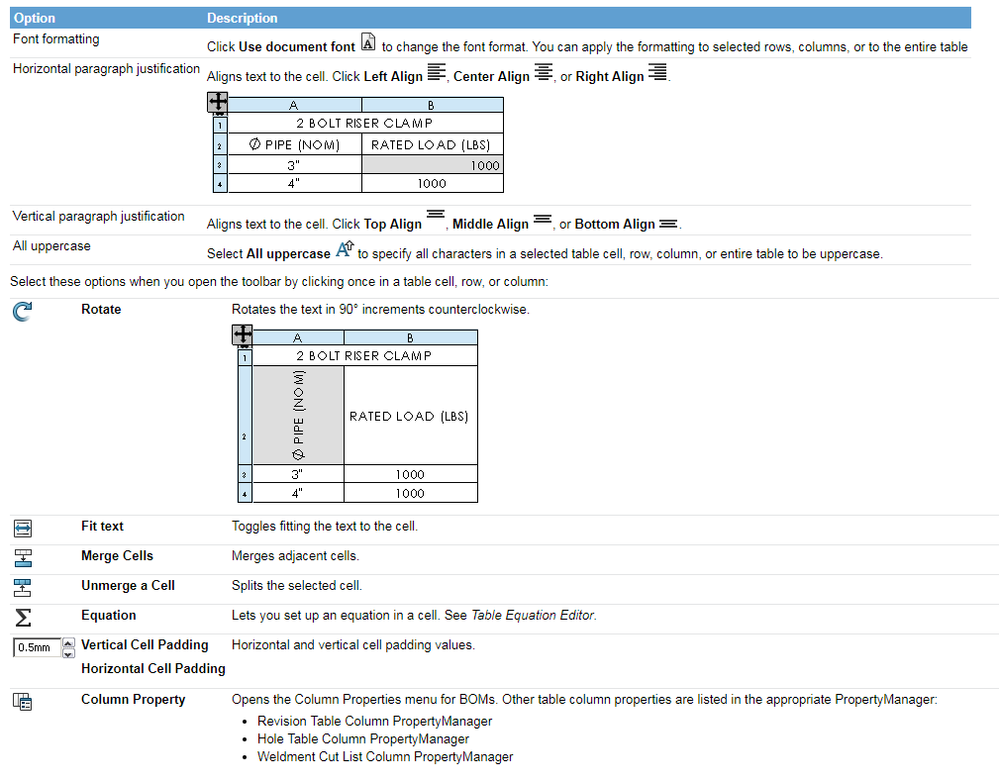Increase cell padding with the up arrow

[69, 642]
